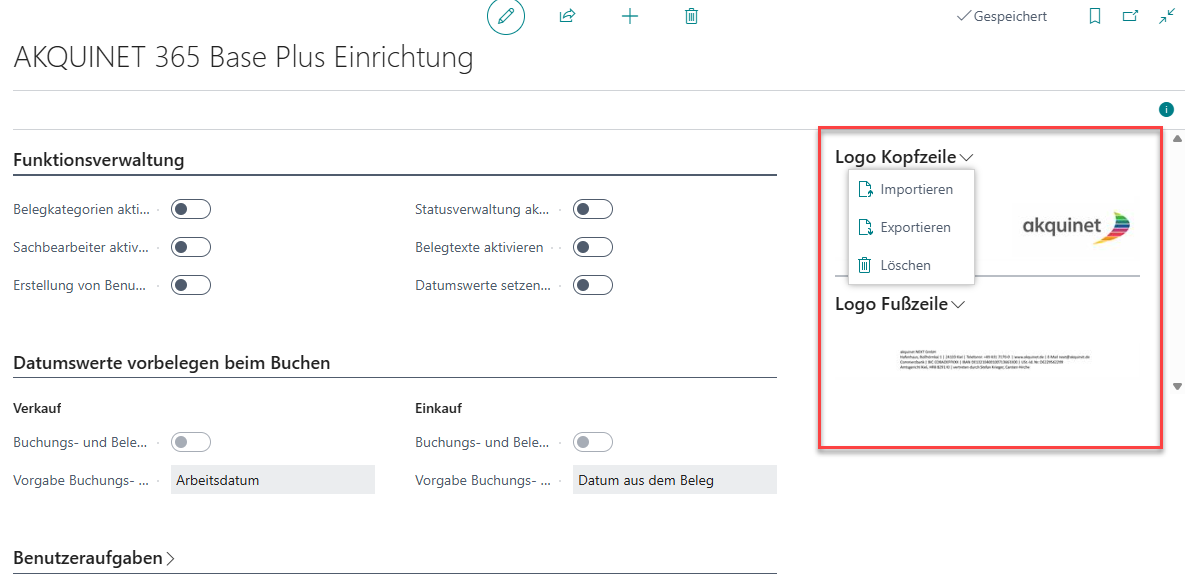Click the bookmark icon

(x=1095, y=16)
